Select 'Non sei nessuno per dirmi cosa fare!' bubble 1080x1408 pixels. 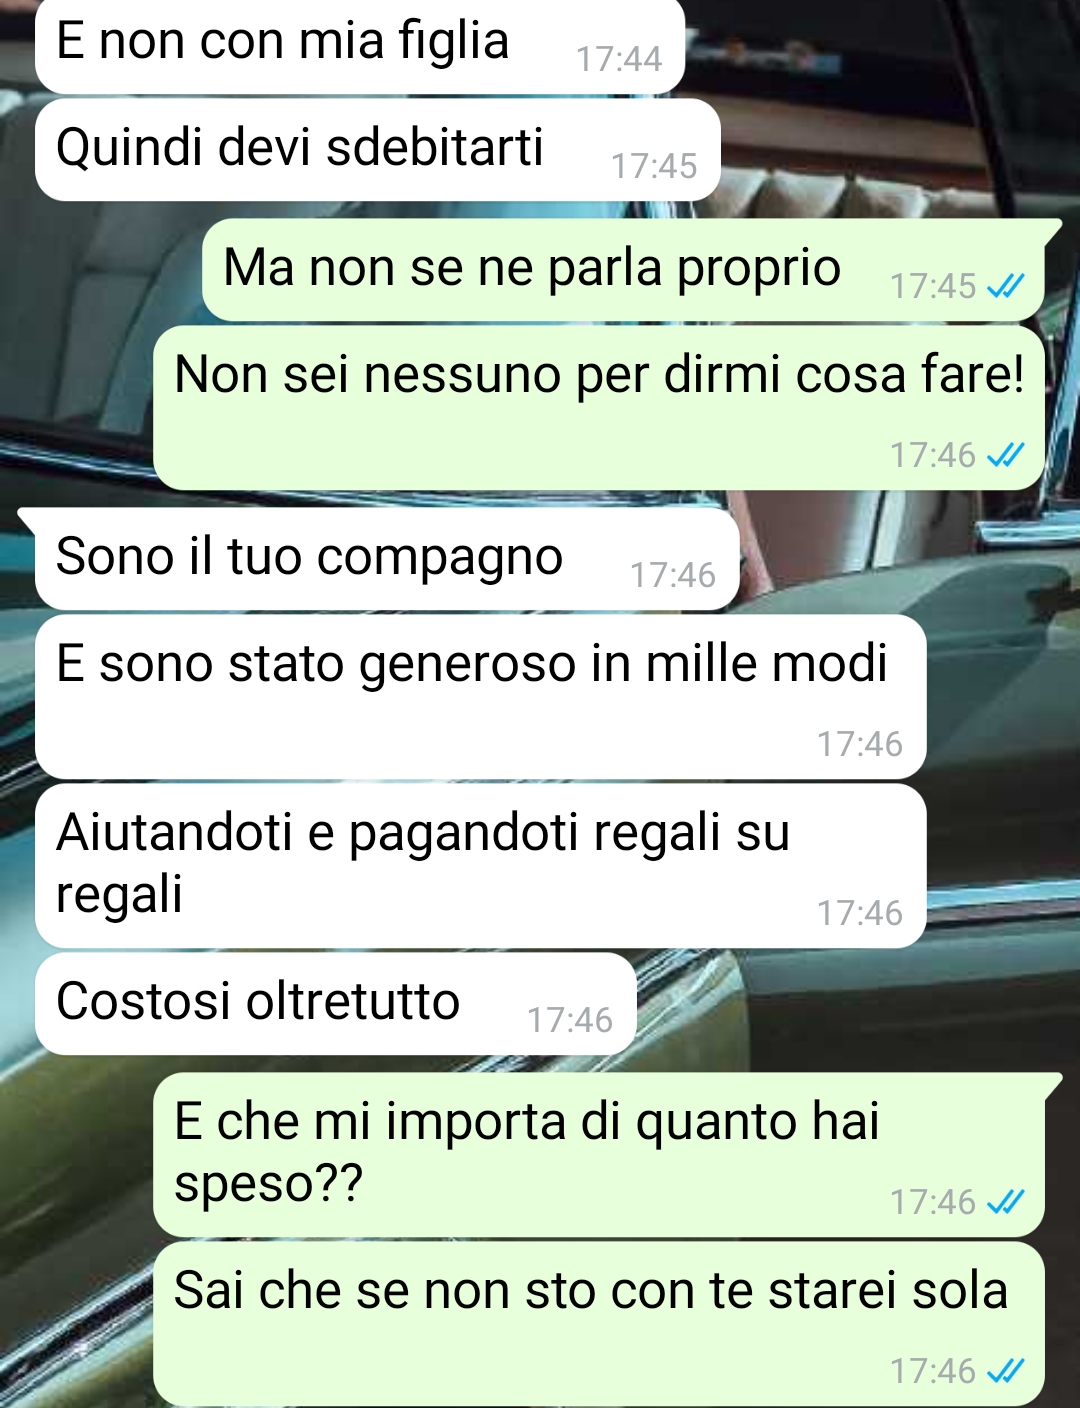[599, 408]
